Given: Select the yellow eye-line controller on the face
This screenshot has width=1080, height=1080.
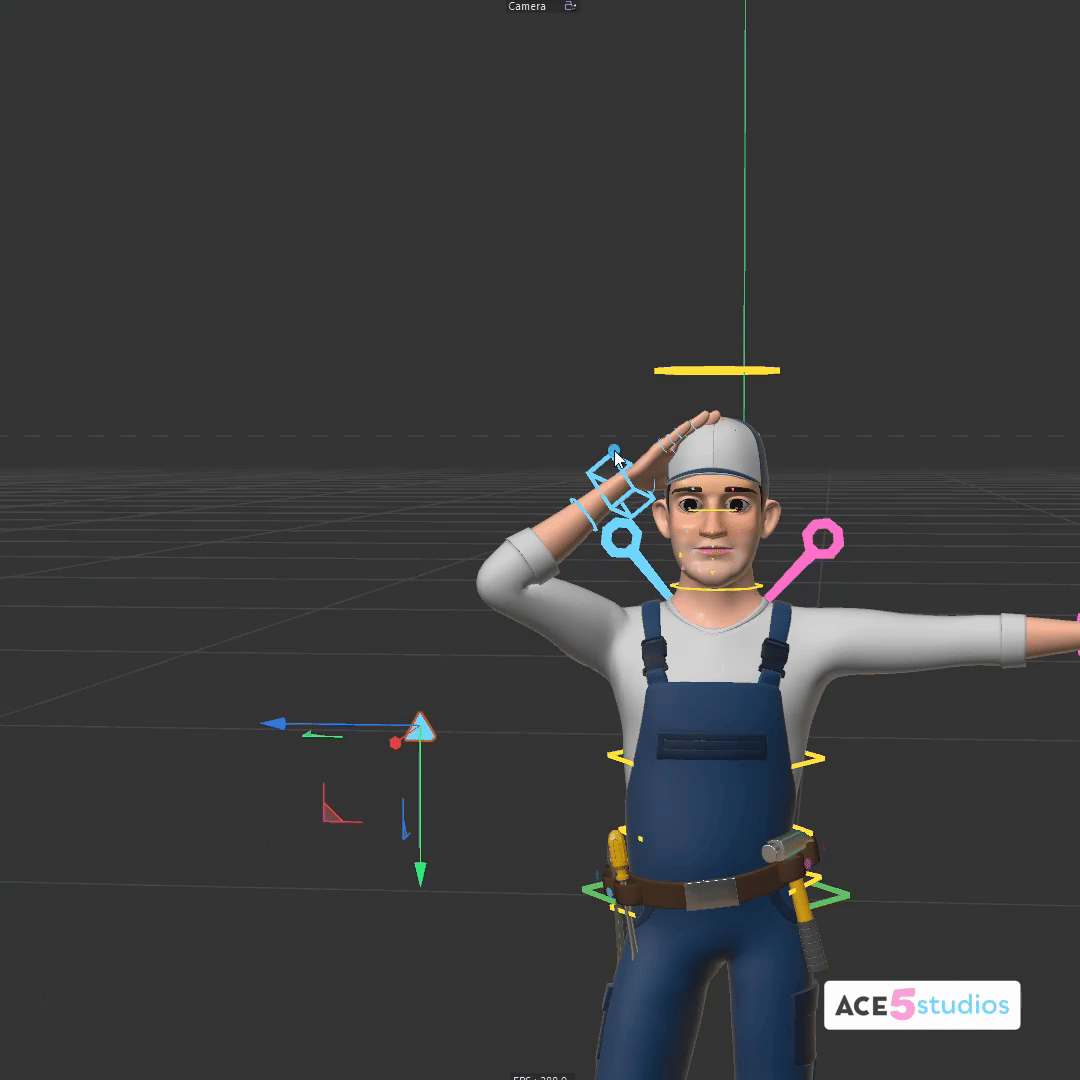Looking at the screenshot, I should 716,510.
